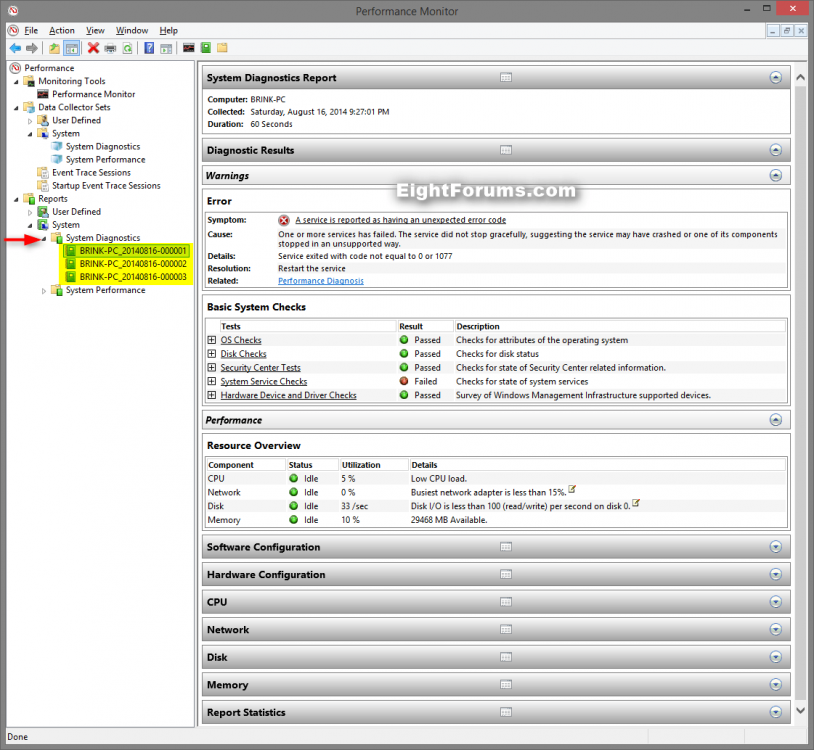This screenshot has height=750, width=814.
Task: Expand the Disk report section
Action: pyautogui.click(x=775, y=657)
